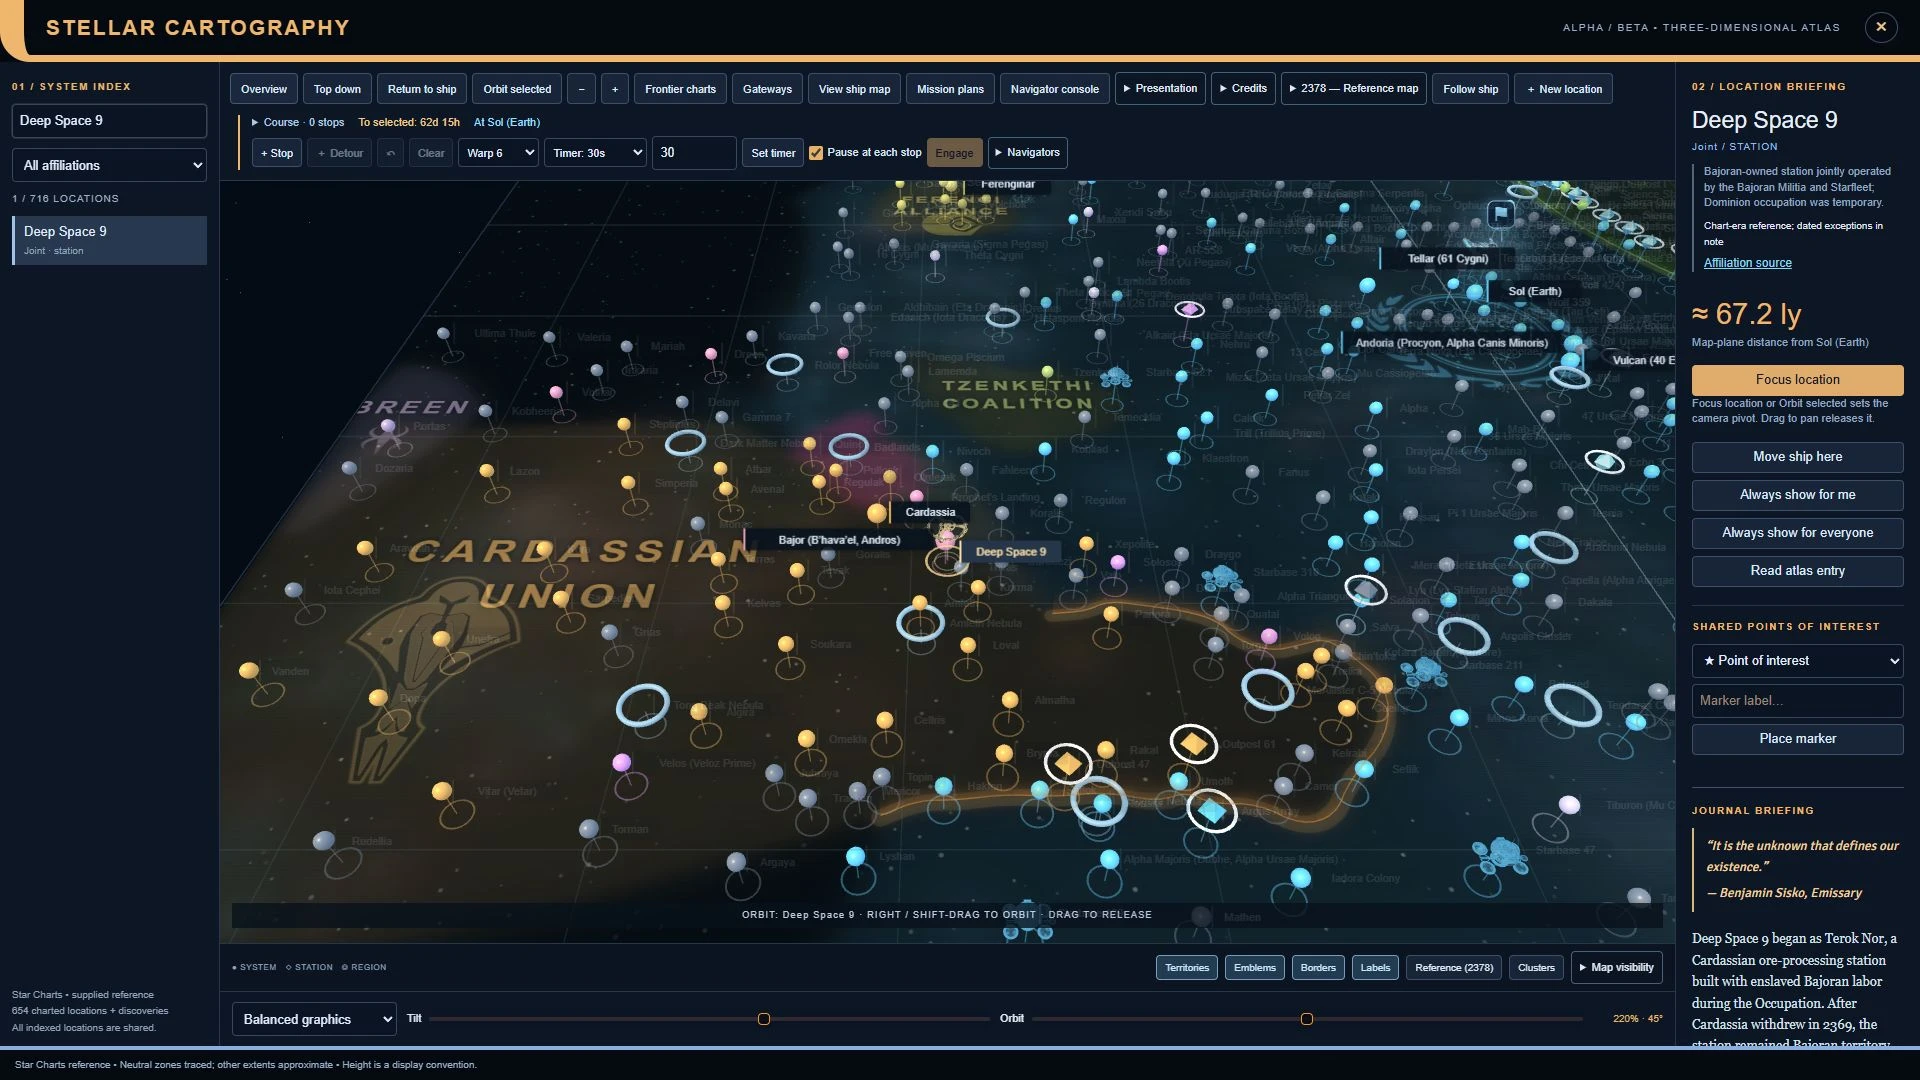Toggle the Emblems layer
1920x1080 pixels.
pos(1254,968)
